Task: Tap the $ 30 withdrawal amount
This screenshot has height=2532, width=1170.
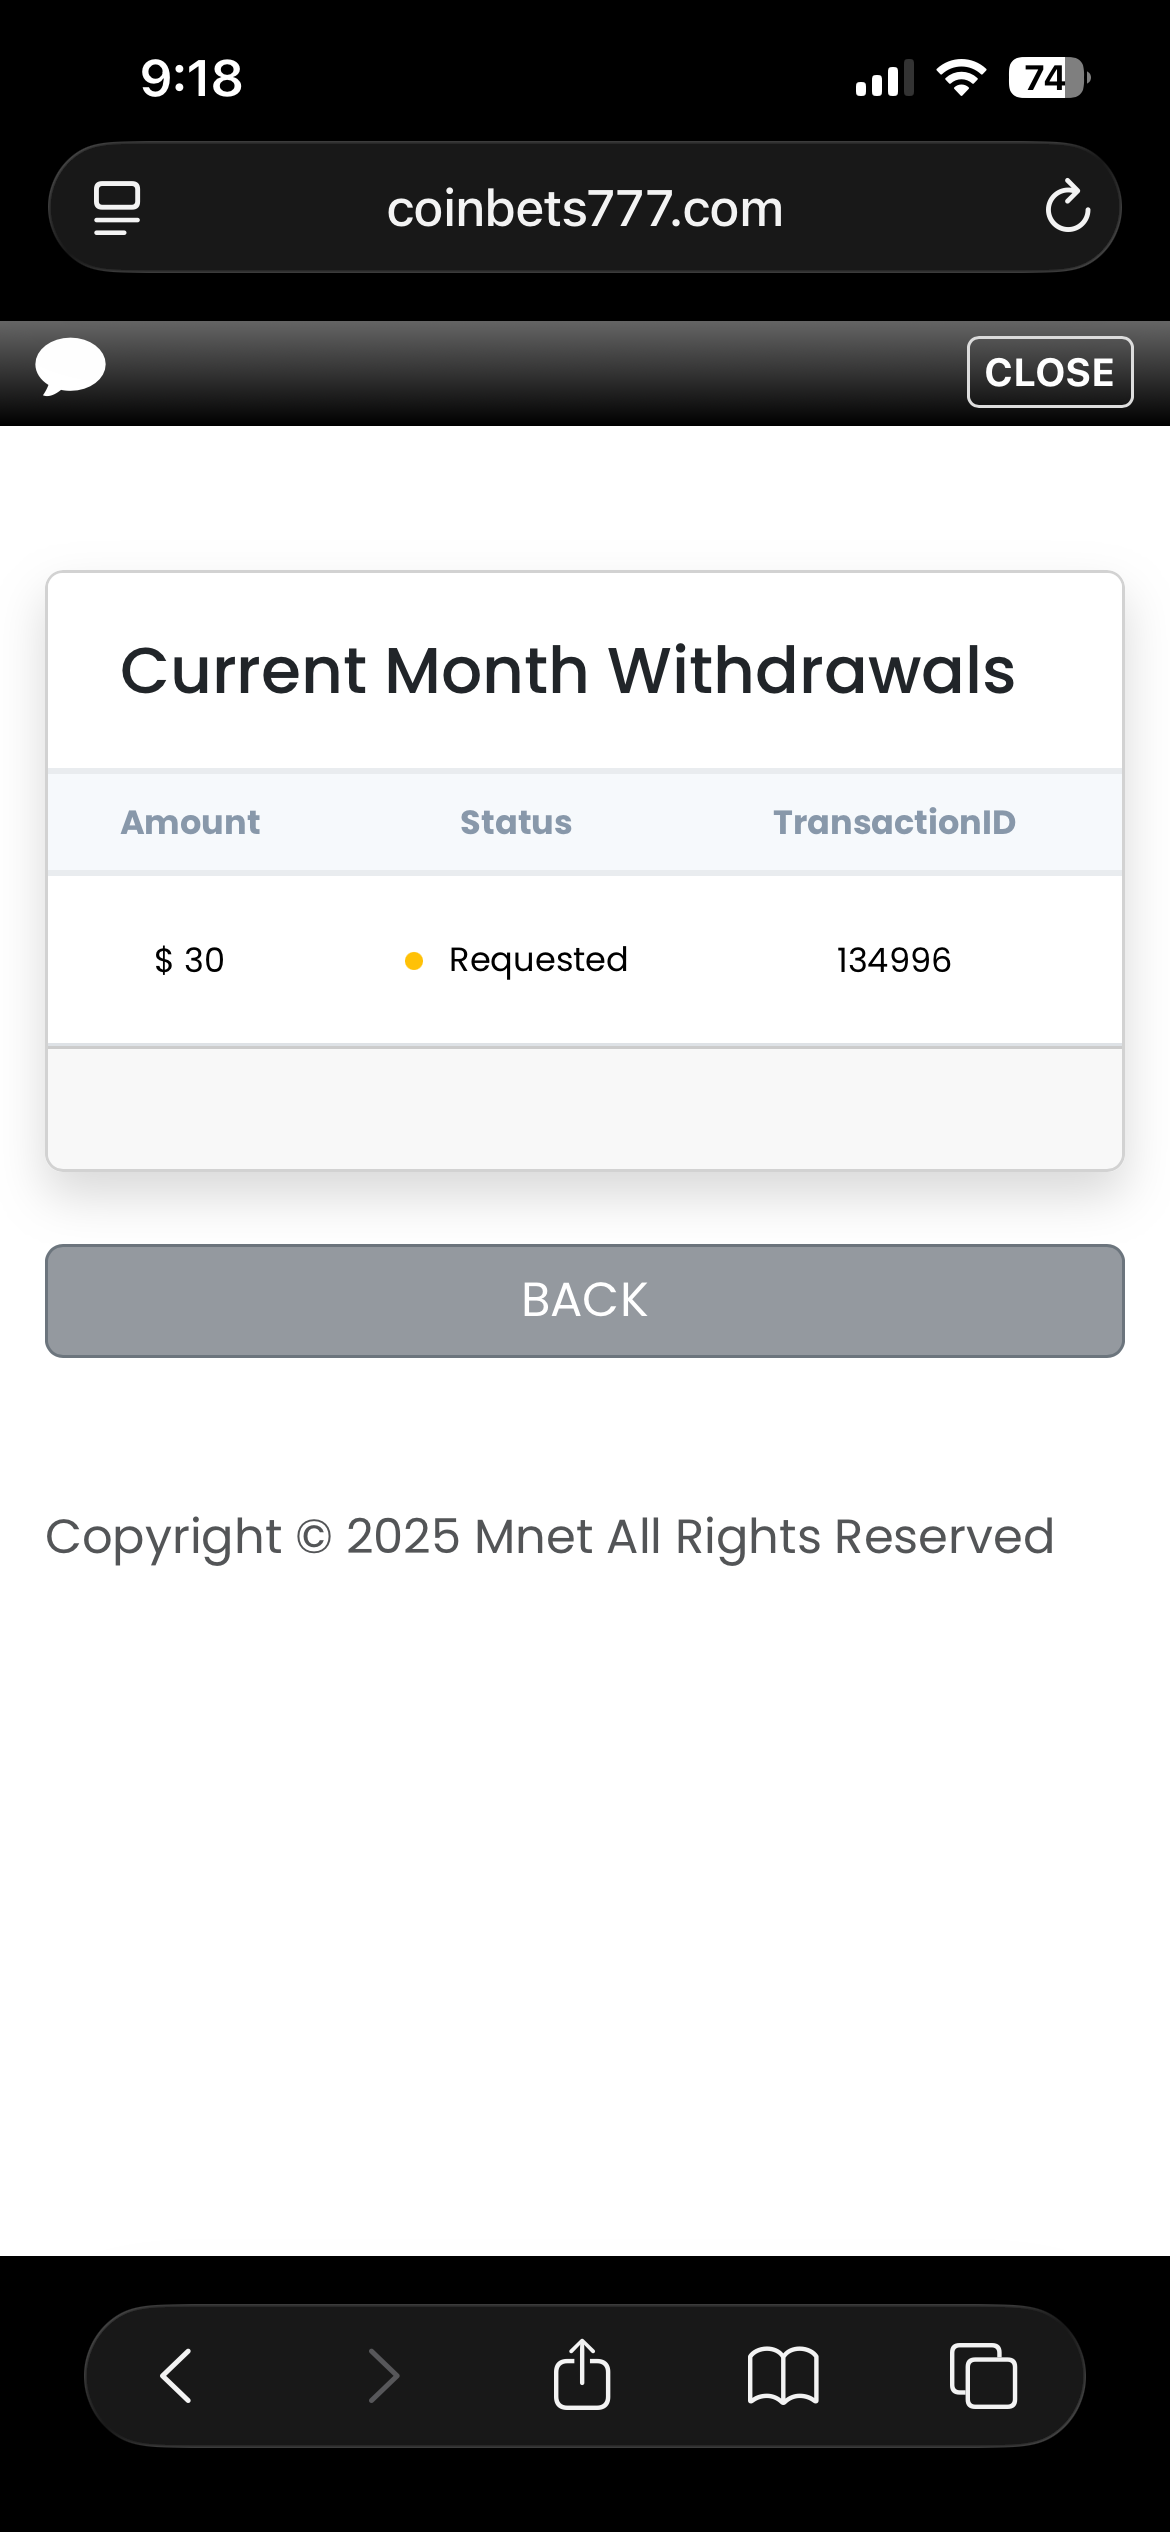Action: pyautogui.click(x=189, y=960)
